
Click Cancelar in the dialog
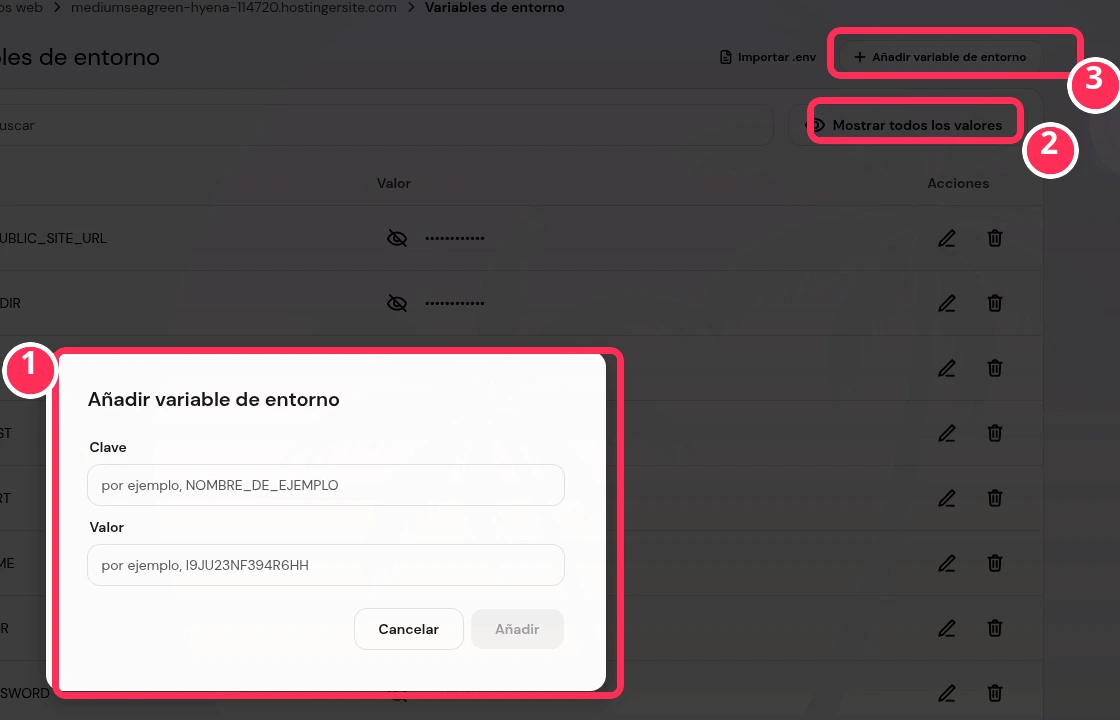click(x=409, y=629)
